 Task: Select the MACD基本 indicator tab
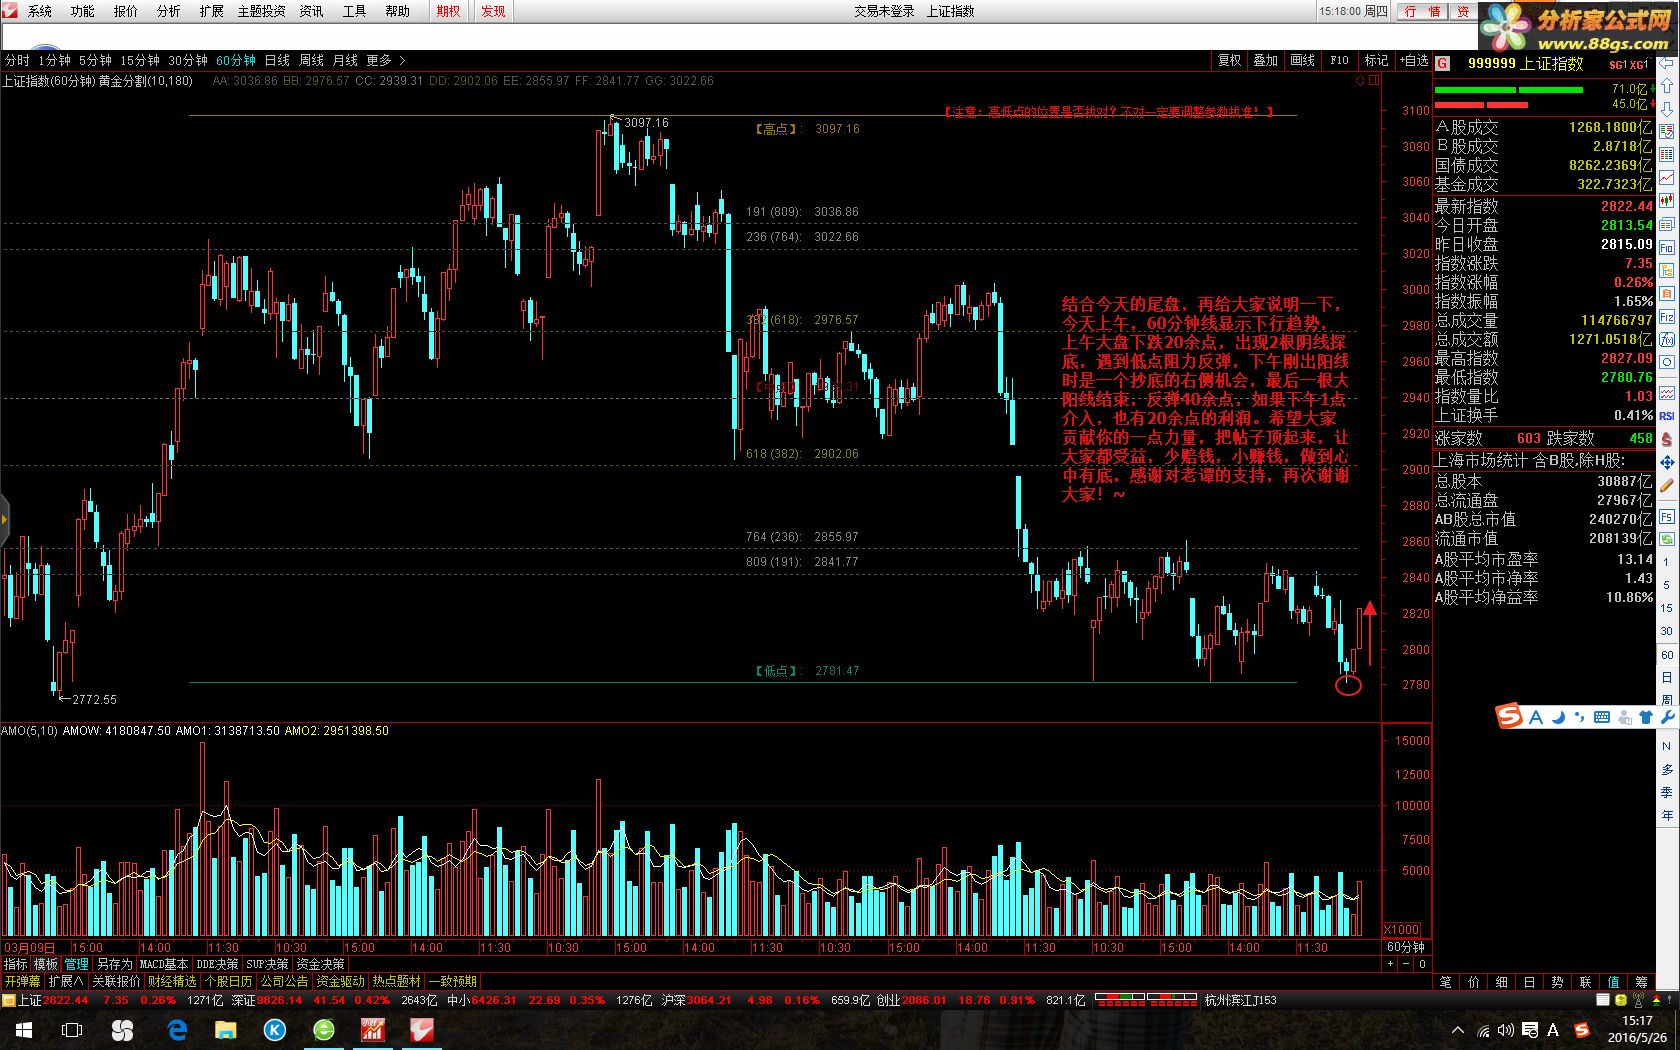point(164,964)
